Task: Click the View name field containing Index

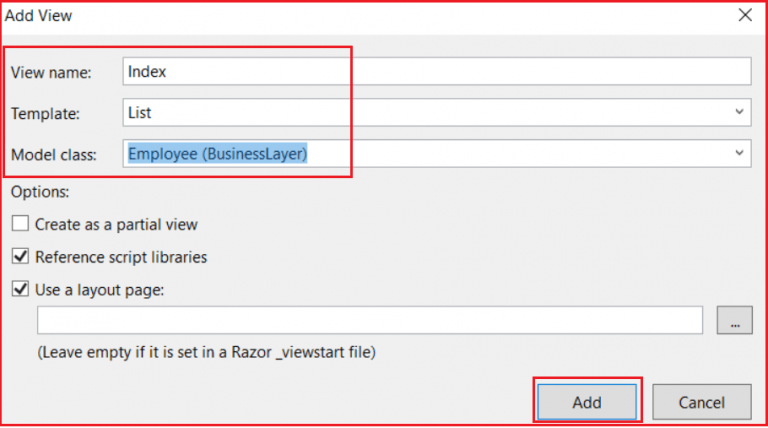Action: (x=437, y=71)
